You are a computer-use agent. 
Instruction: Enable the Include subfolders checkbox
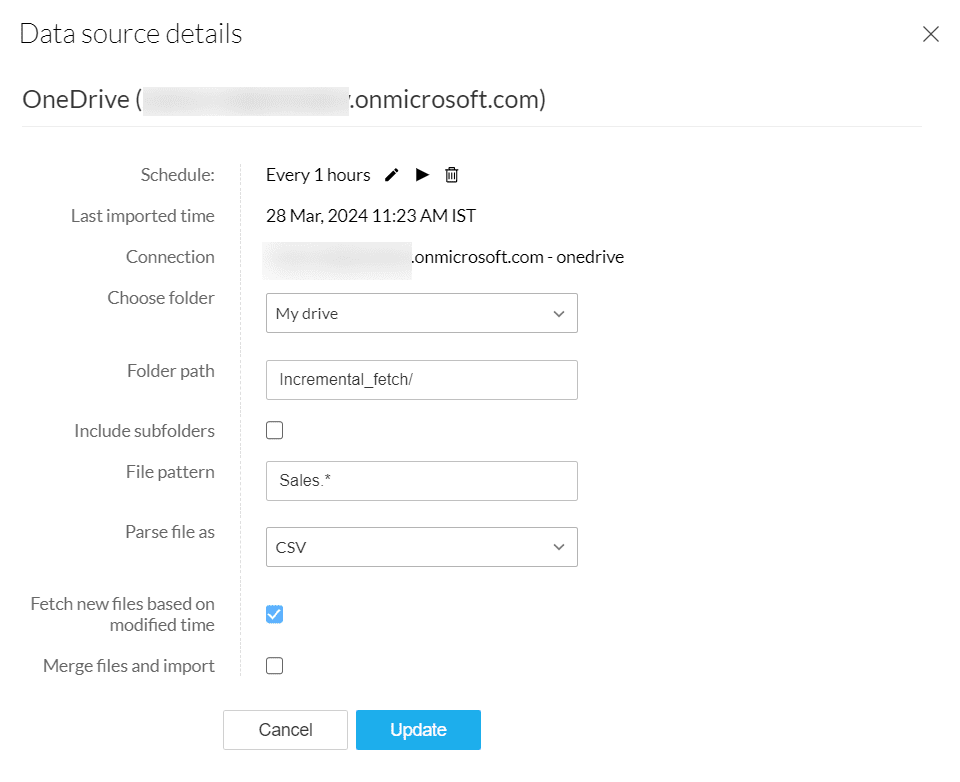(x=275, y=431)
